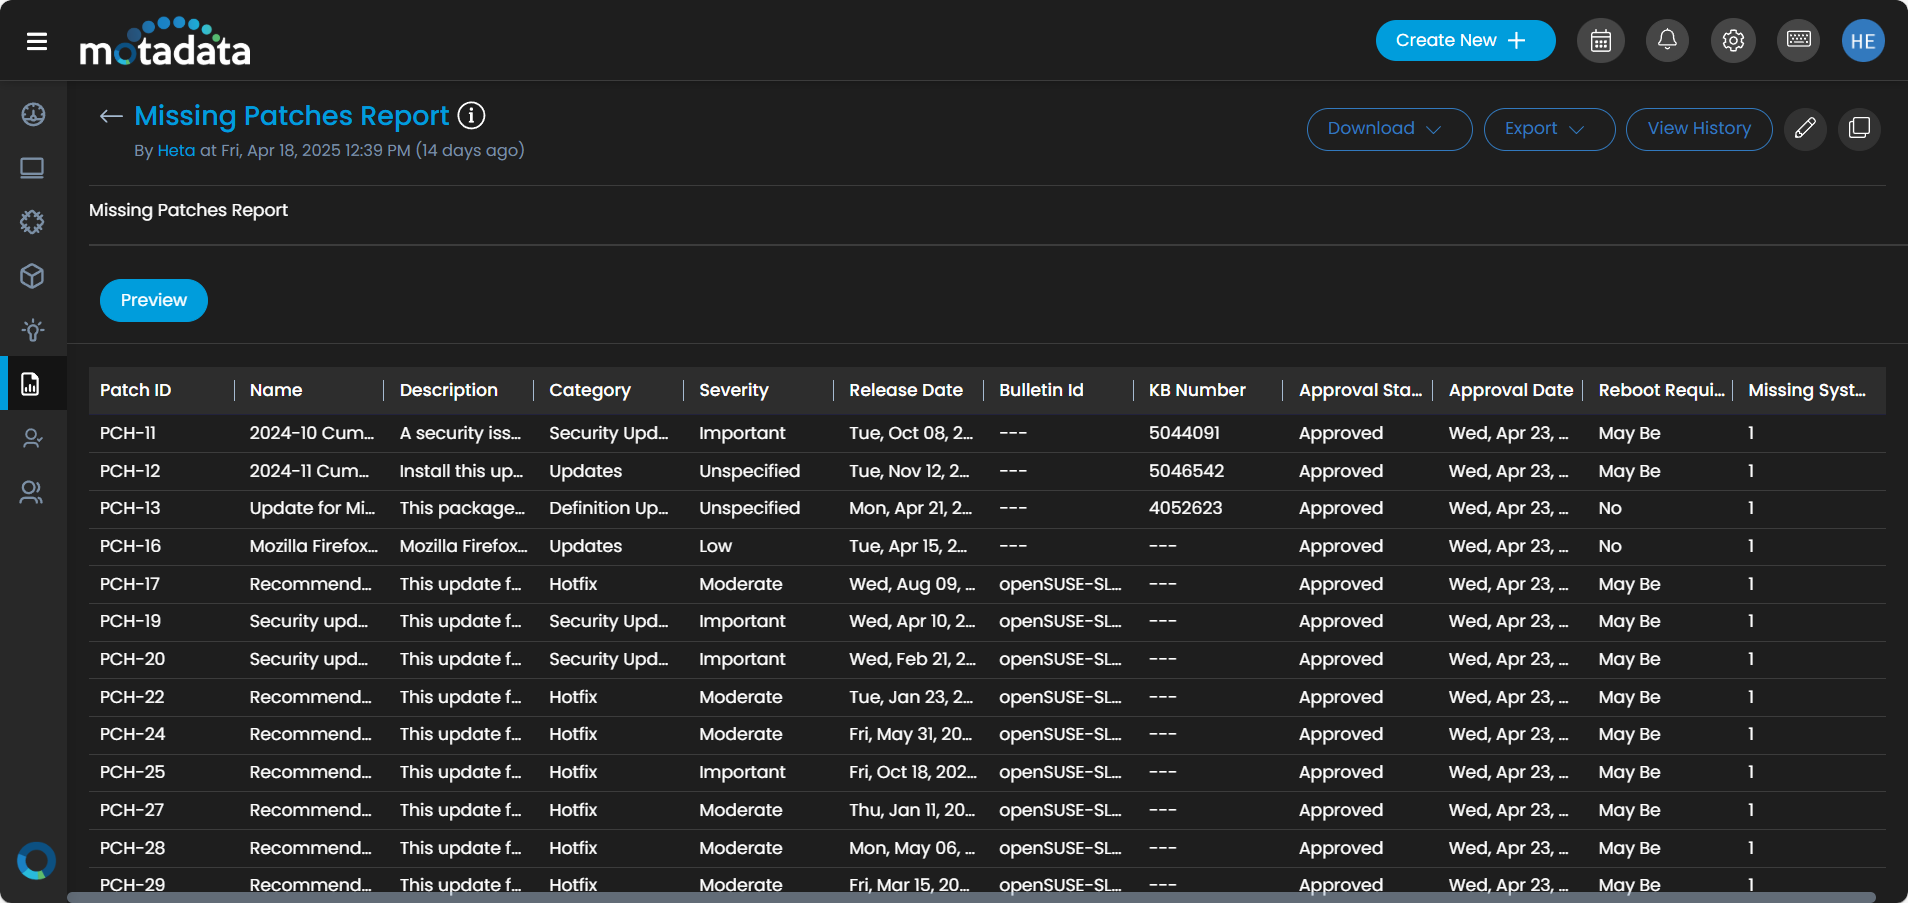Click the Update for Mi... name cell
1908x903 pixels.
[x=312, y=508]
